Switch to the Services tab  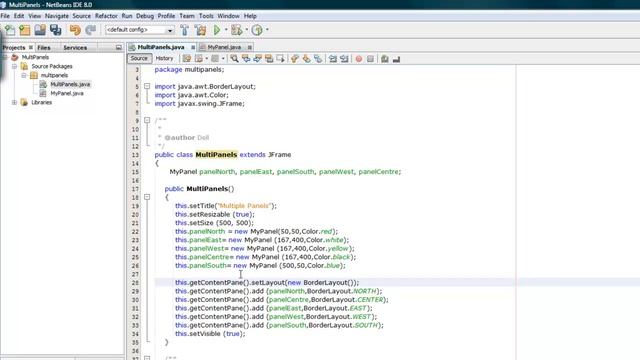click(75, 47)
